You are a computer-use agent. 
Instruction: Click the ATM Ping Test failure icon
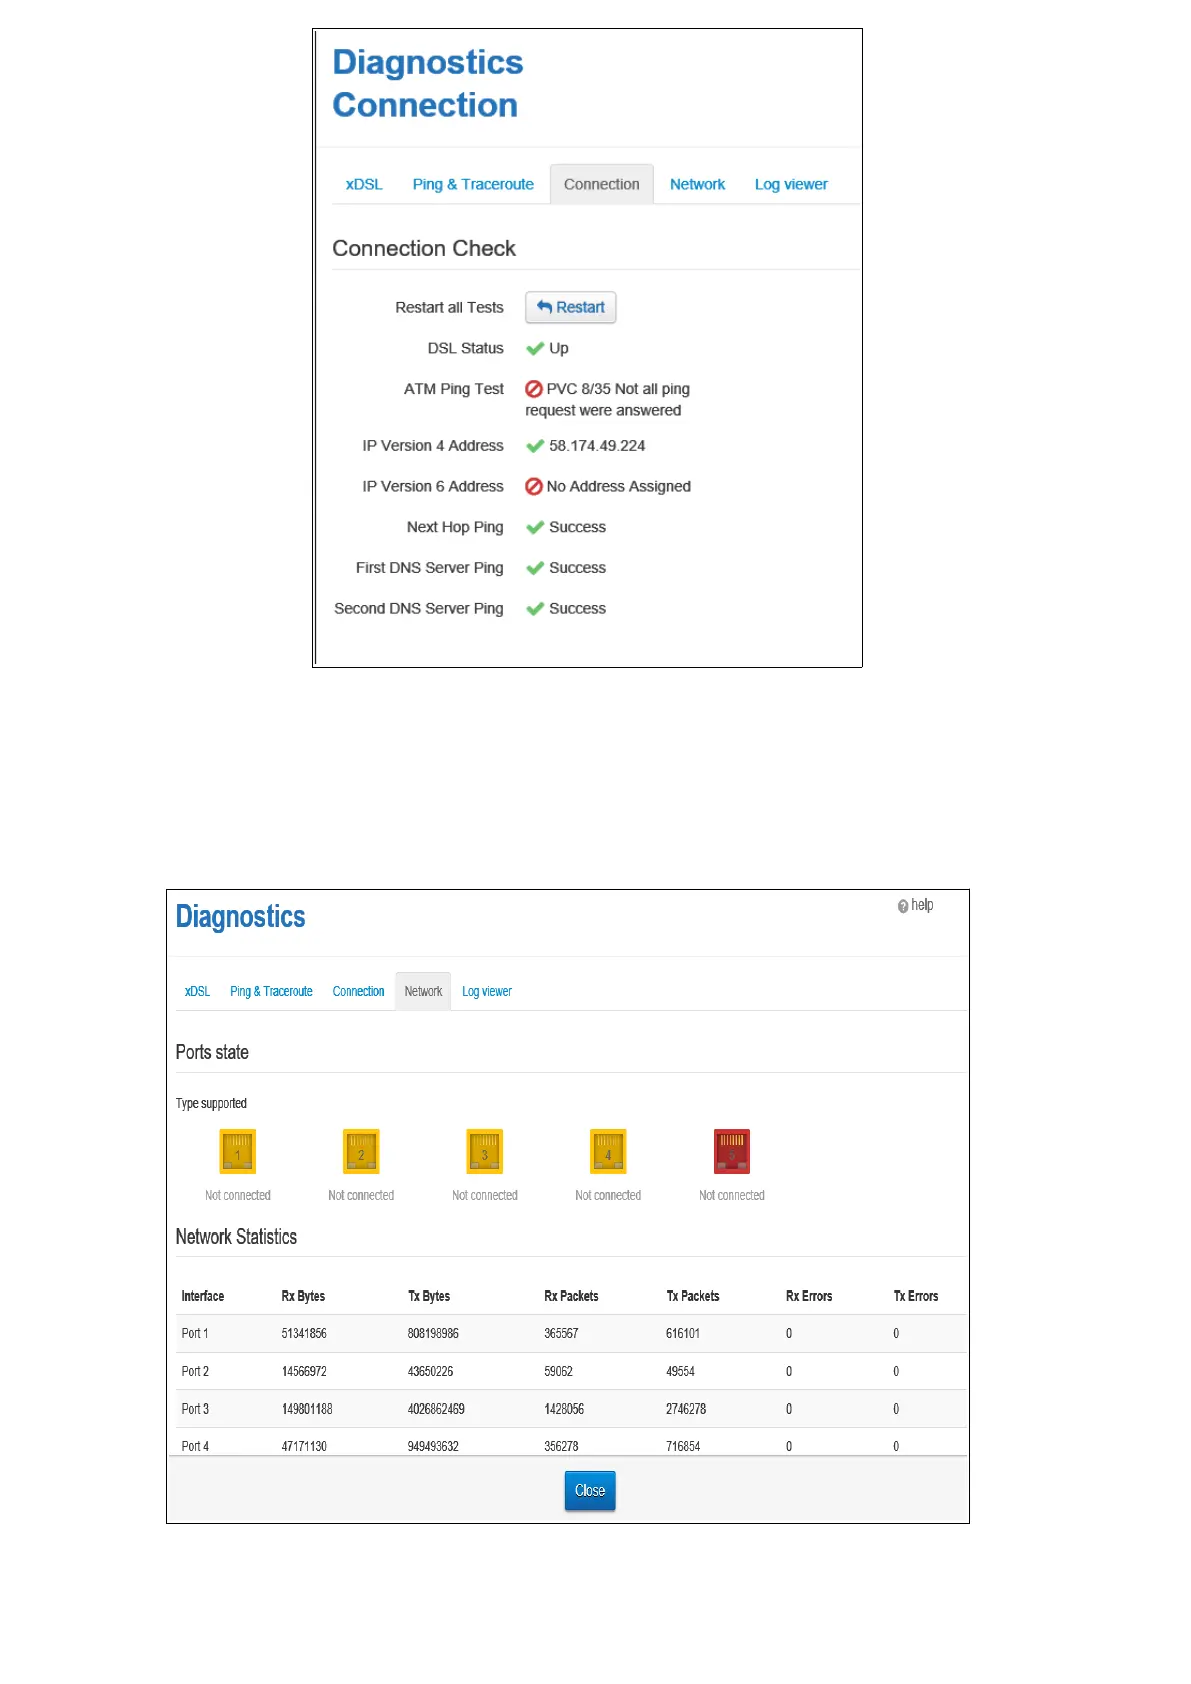tap(534, 389)
